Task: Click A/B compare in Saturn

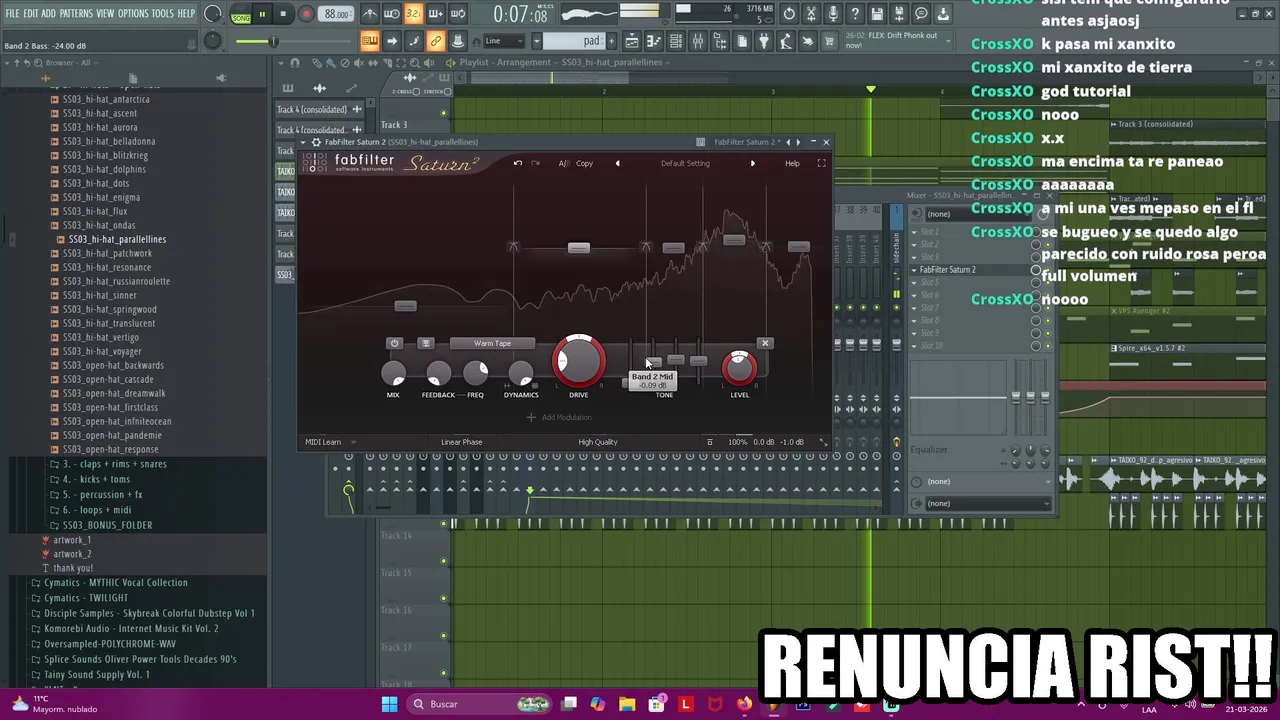Action: coord(563,163)
